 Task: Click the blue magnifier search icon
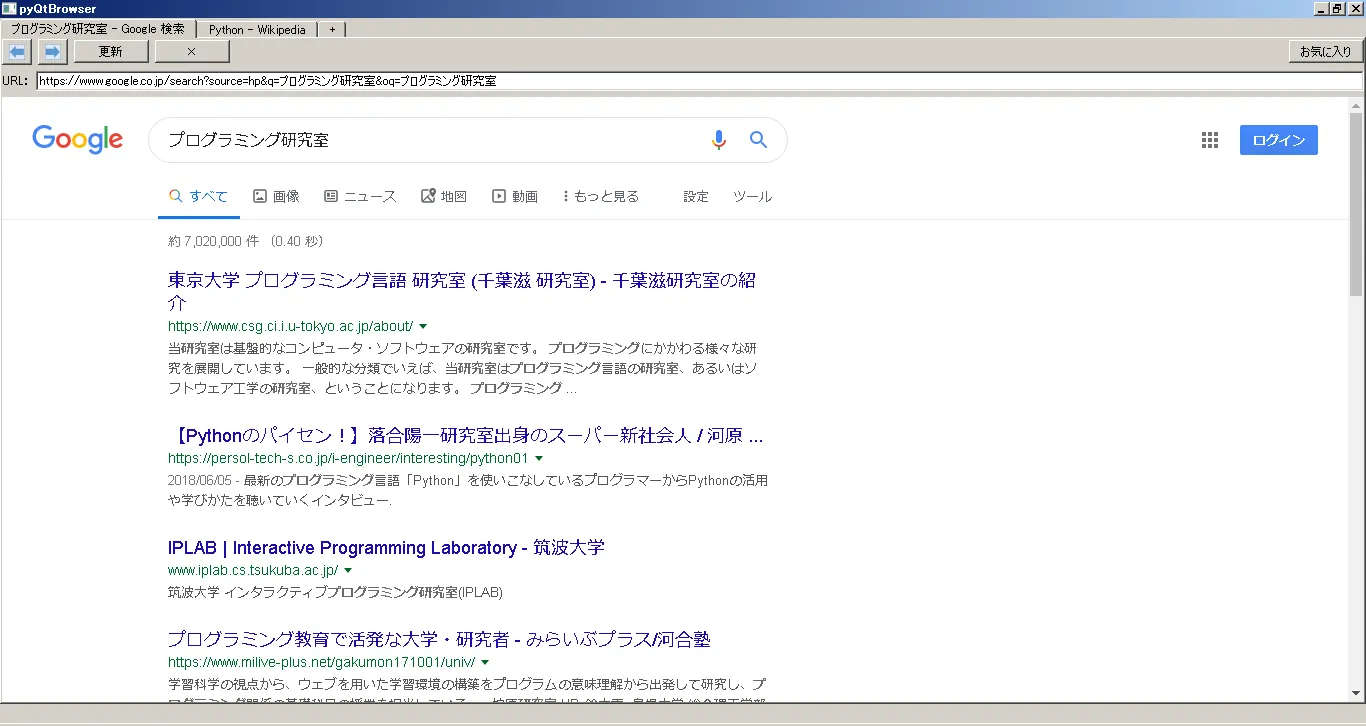point(758,140)
